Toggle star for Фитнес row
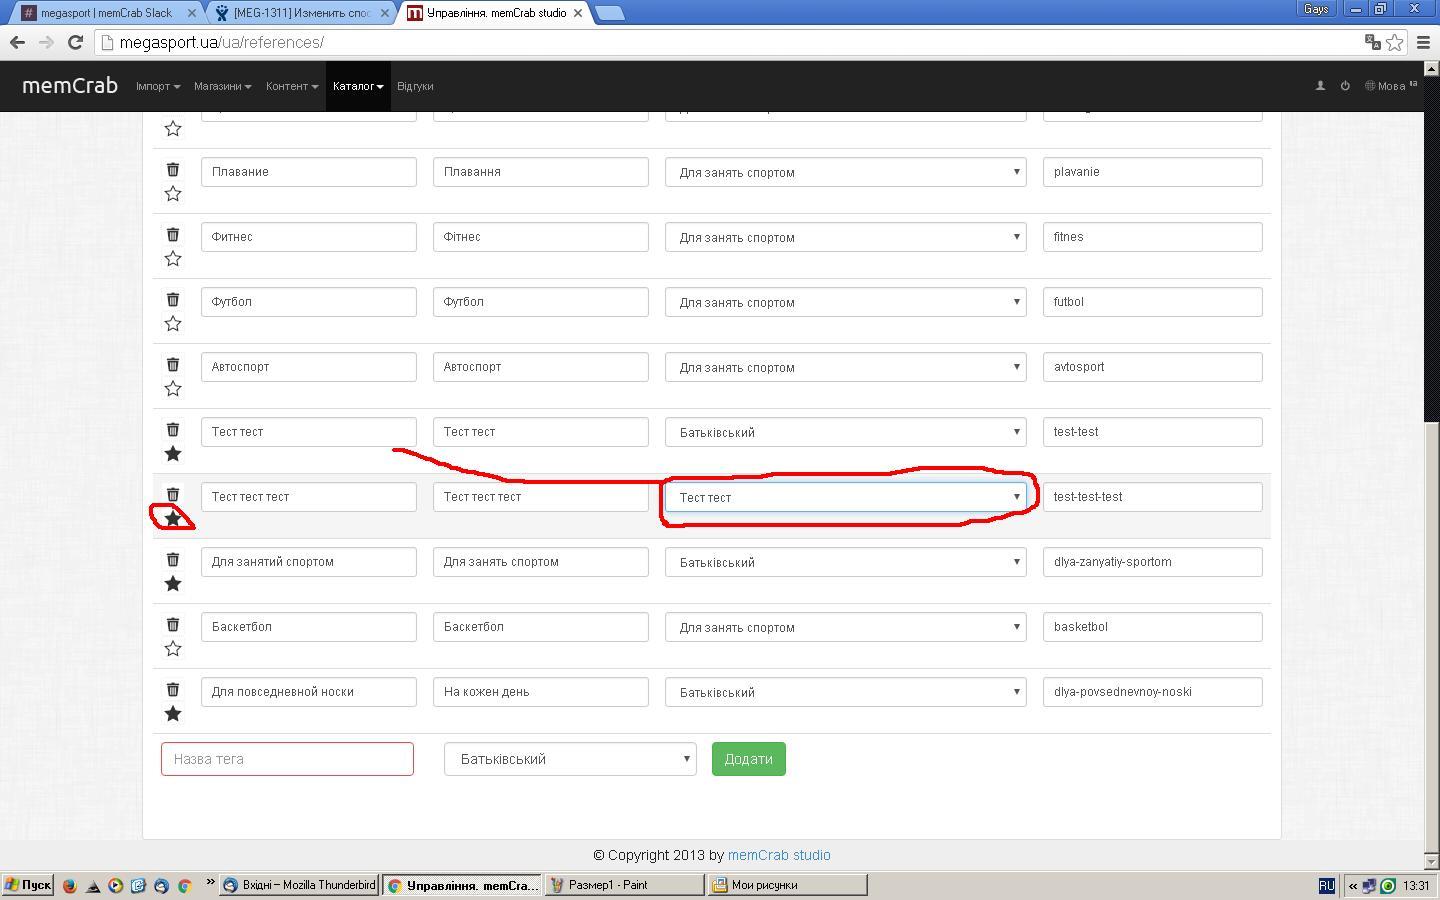Viewport: 1440px width, 900px height. tap(173, 259)
